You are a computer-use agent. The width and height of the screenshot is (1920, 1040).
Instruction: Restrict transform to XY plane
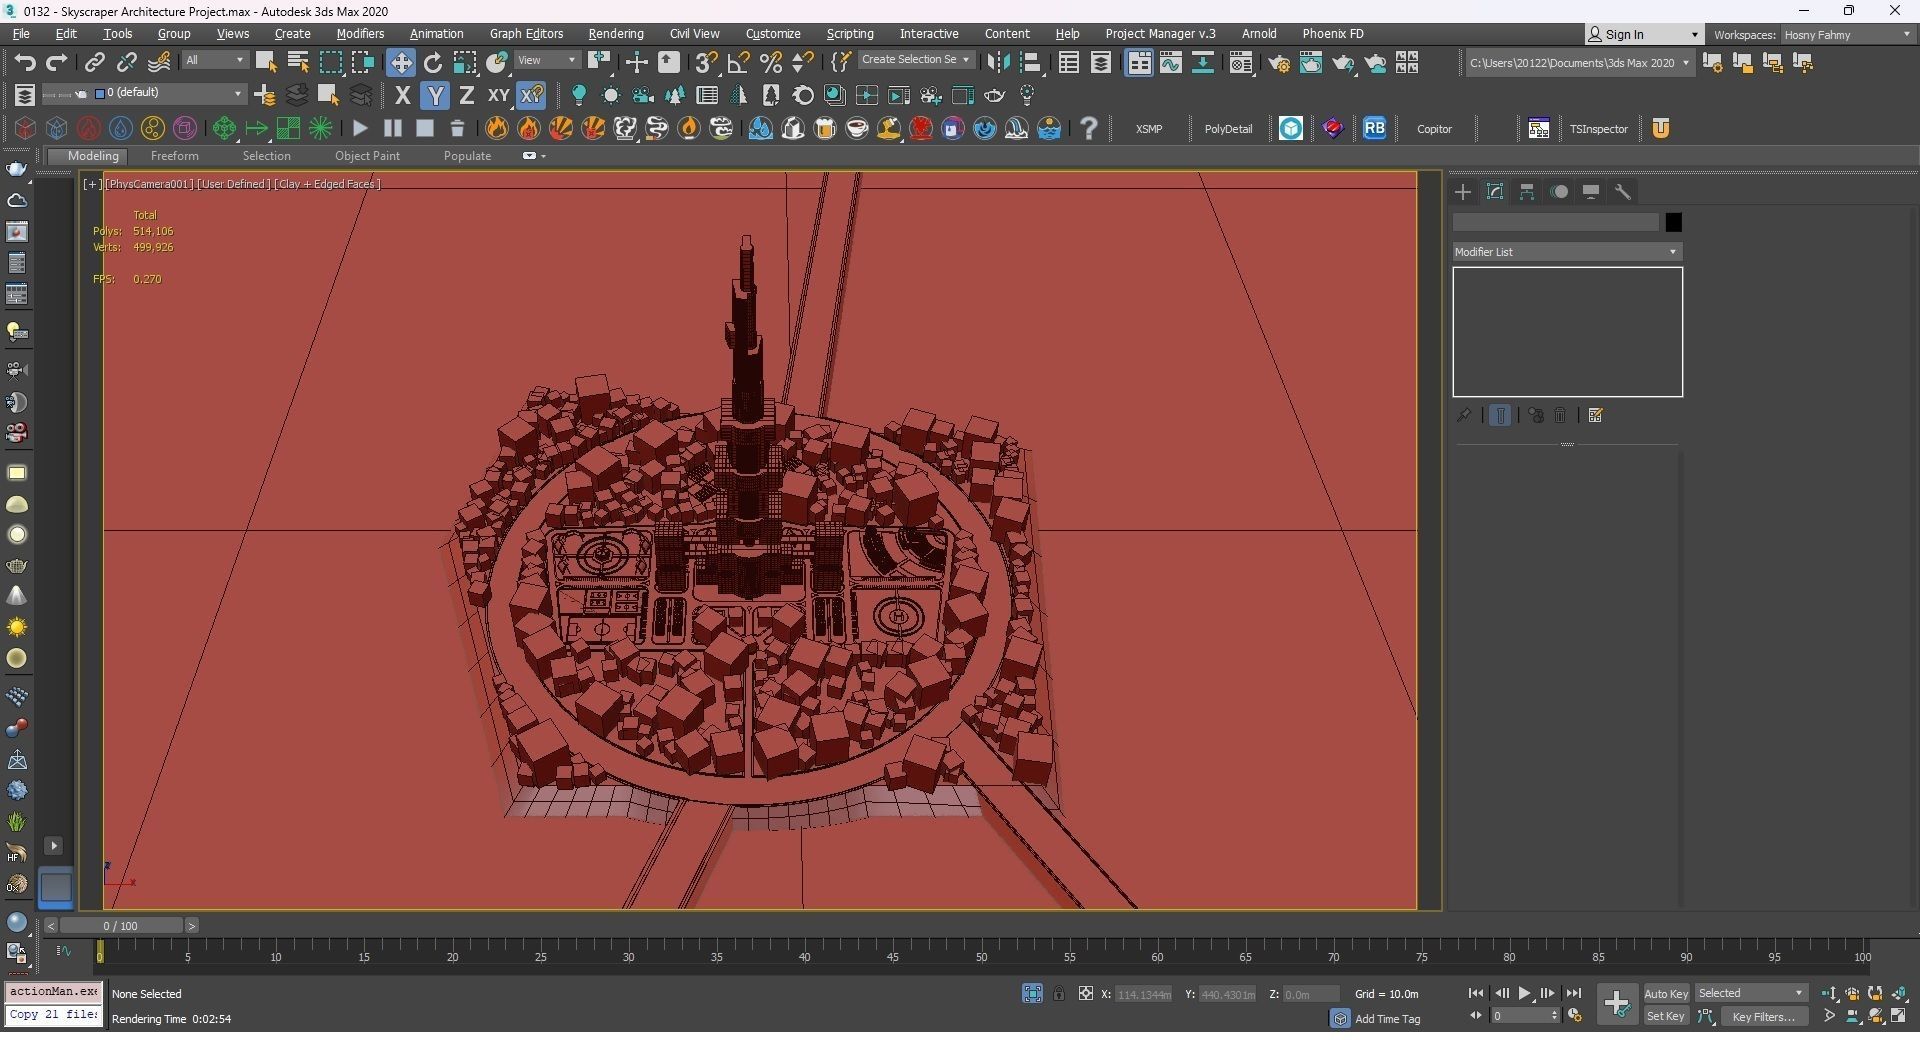point(498,96)
